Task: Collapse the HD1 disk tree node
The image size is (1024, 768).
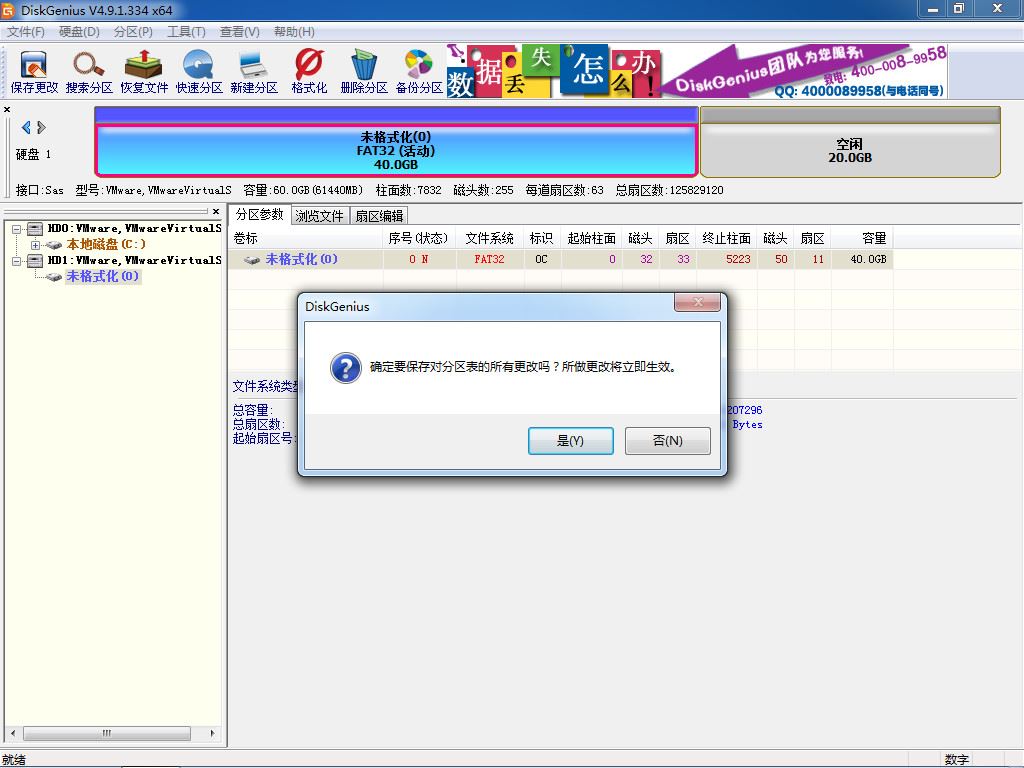Action: [x=17, y=261]
